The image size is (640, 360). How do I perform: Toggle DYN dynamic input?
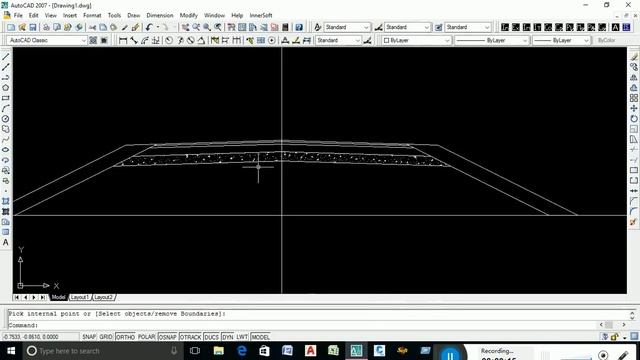pyautogui.click(x=228, y=337)
